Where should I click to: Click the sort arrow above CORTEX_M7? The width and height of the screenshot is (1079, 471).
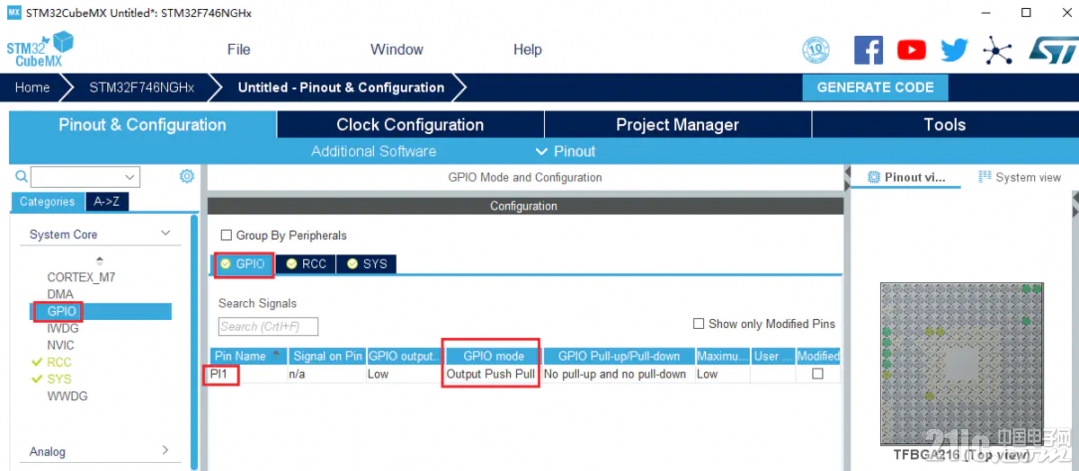coord(100,261)
